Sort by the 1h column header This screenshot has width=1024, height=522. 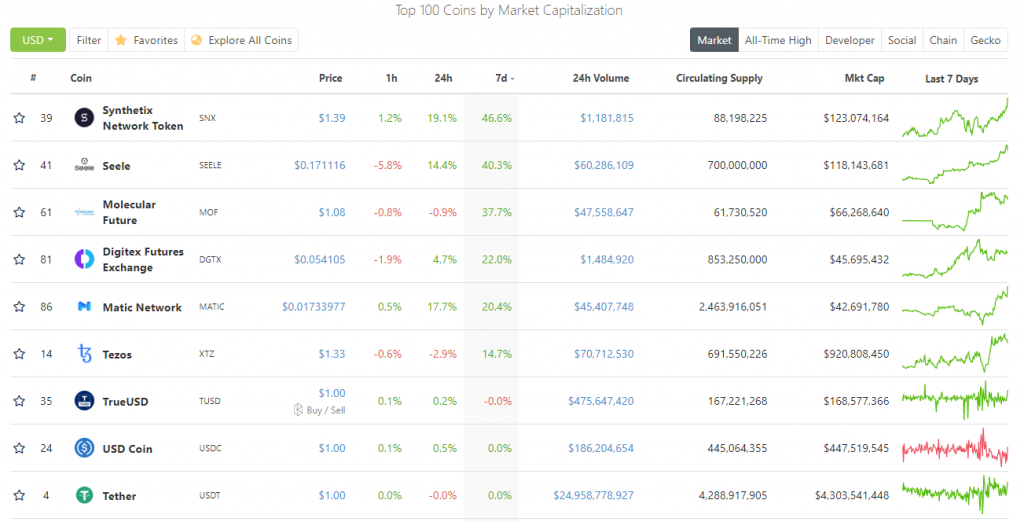391,78
